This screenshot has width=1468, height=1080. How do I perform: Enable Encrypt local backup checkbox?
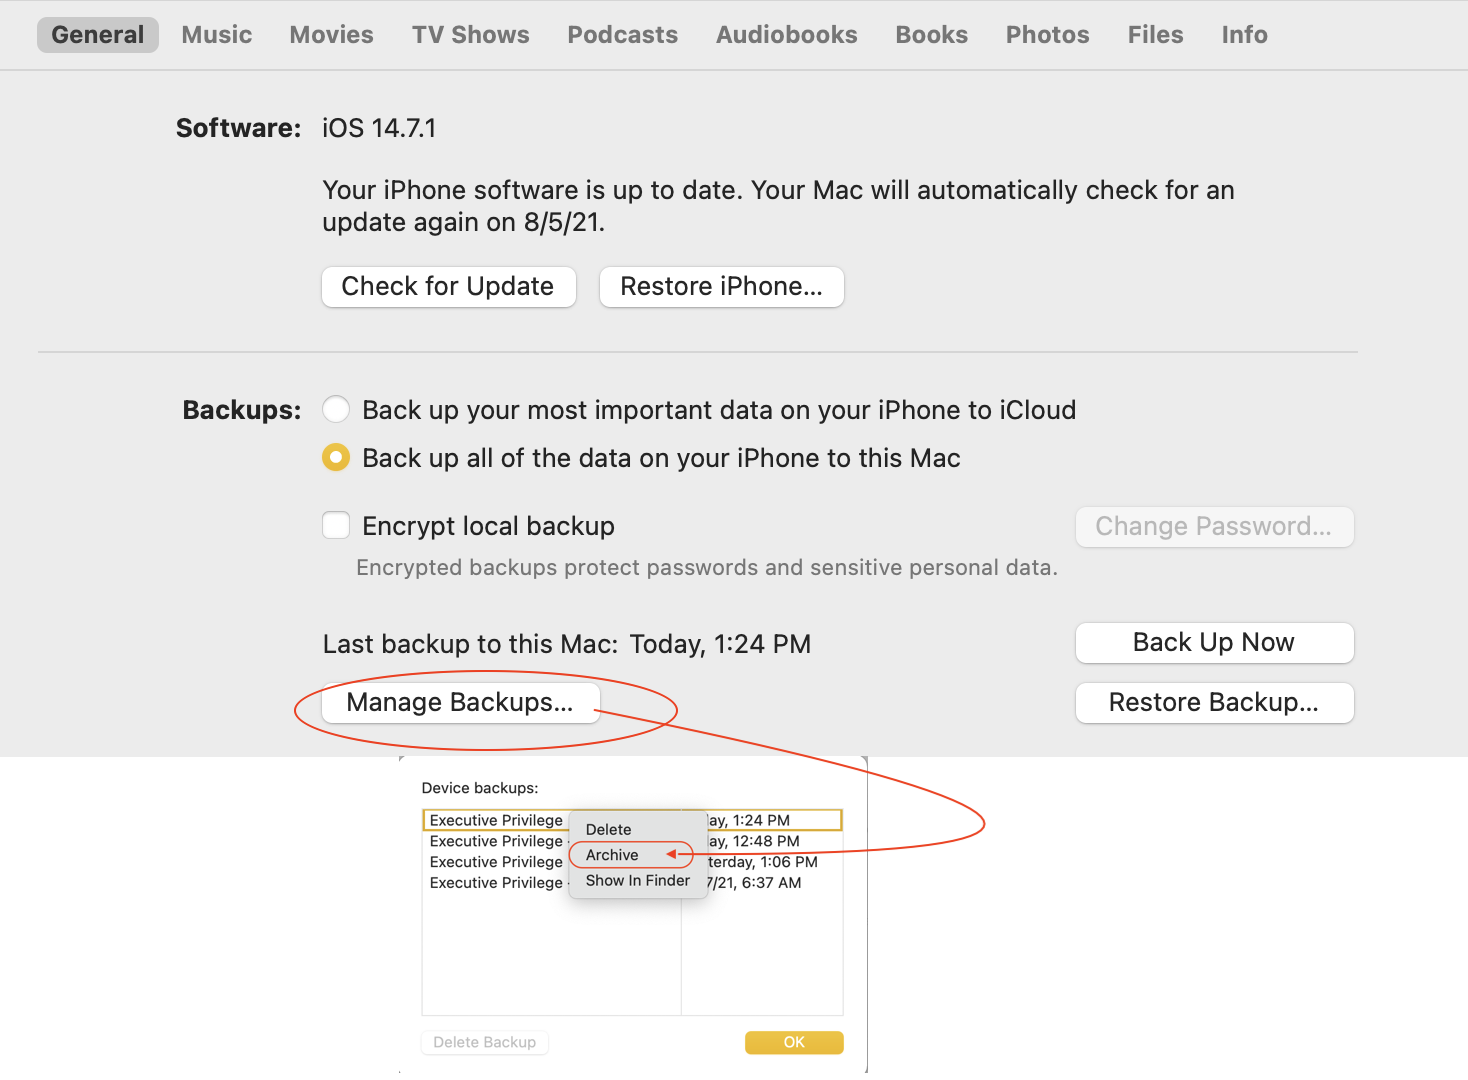[x=336, y=525]
